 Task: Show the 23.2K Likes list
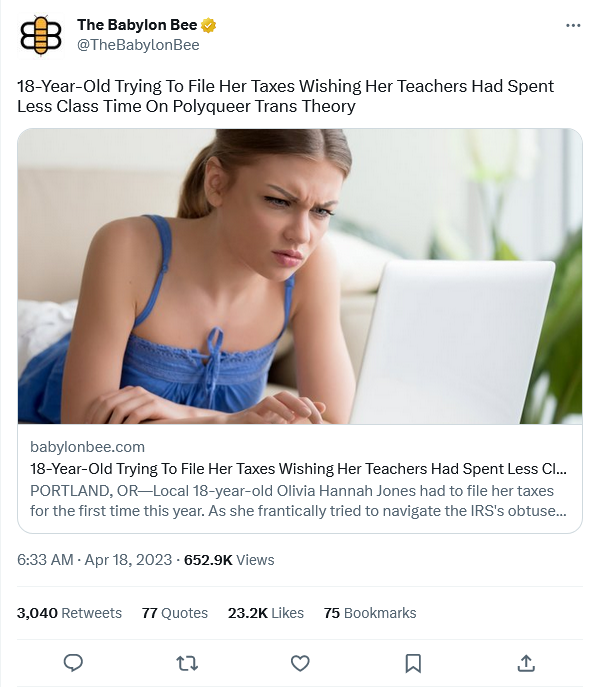(265, 613)
